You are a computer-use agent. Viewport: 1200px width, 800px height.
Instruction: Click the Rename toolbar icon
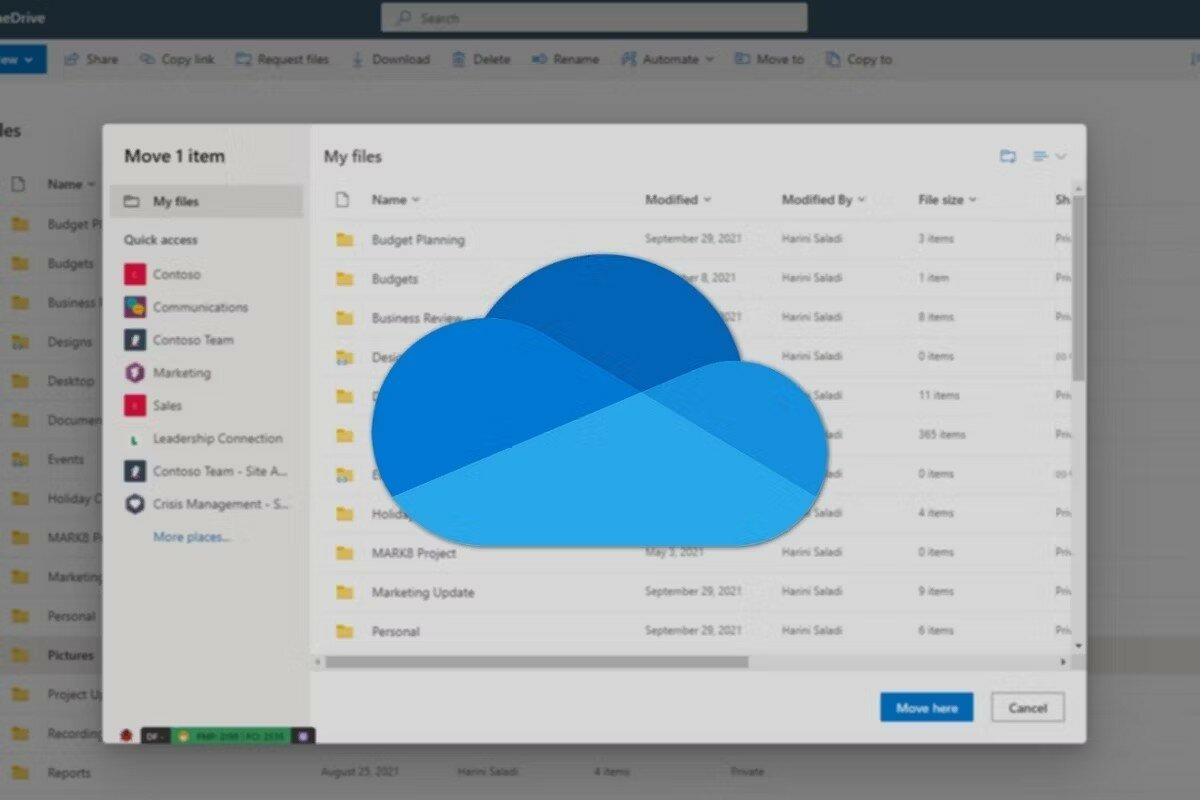(540, 59)
